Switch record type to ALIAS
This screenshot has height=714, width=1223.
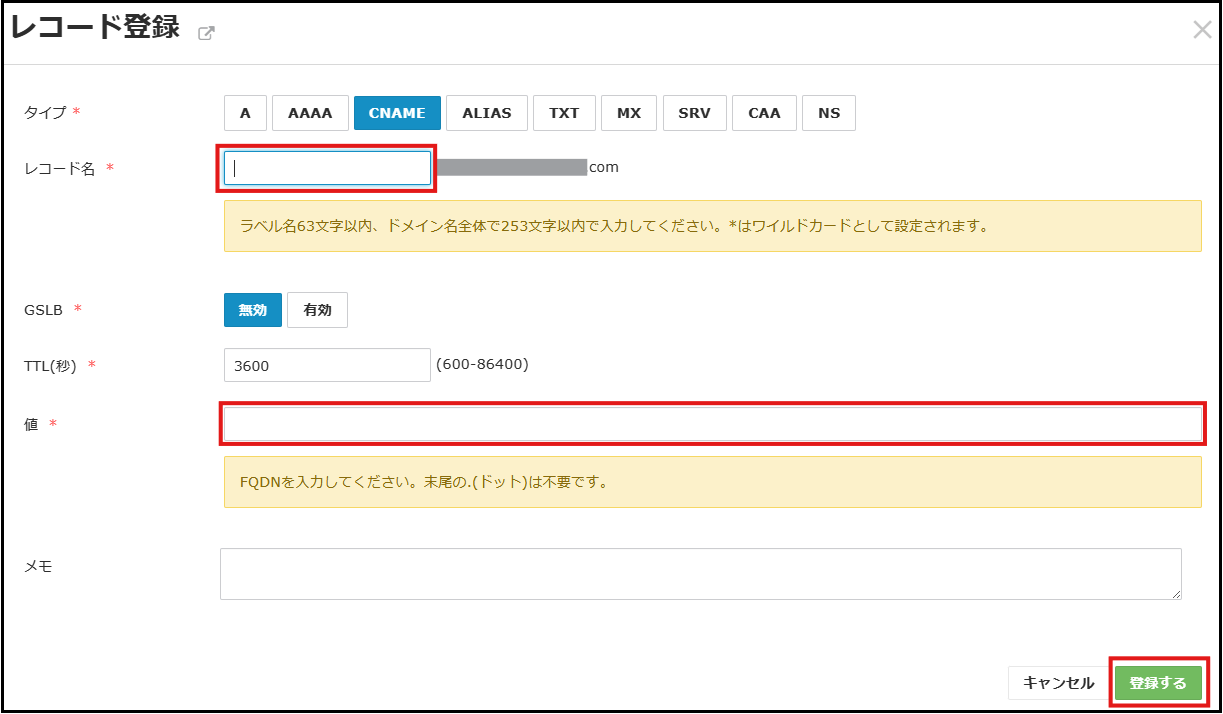[x=487, y=113]
